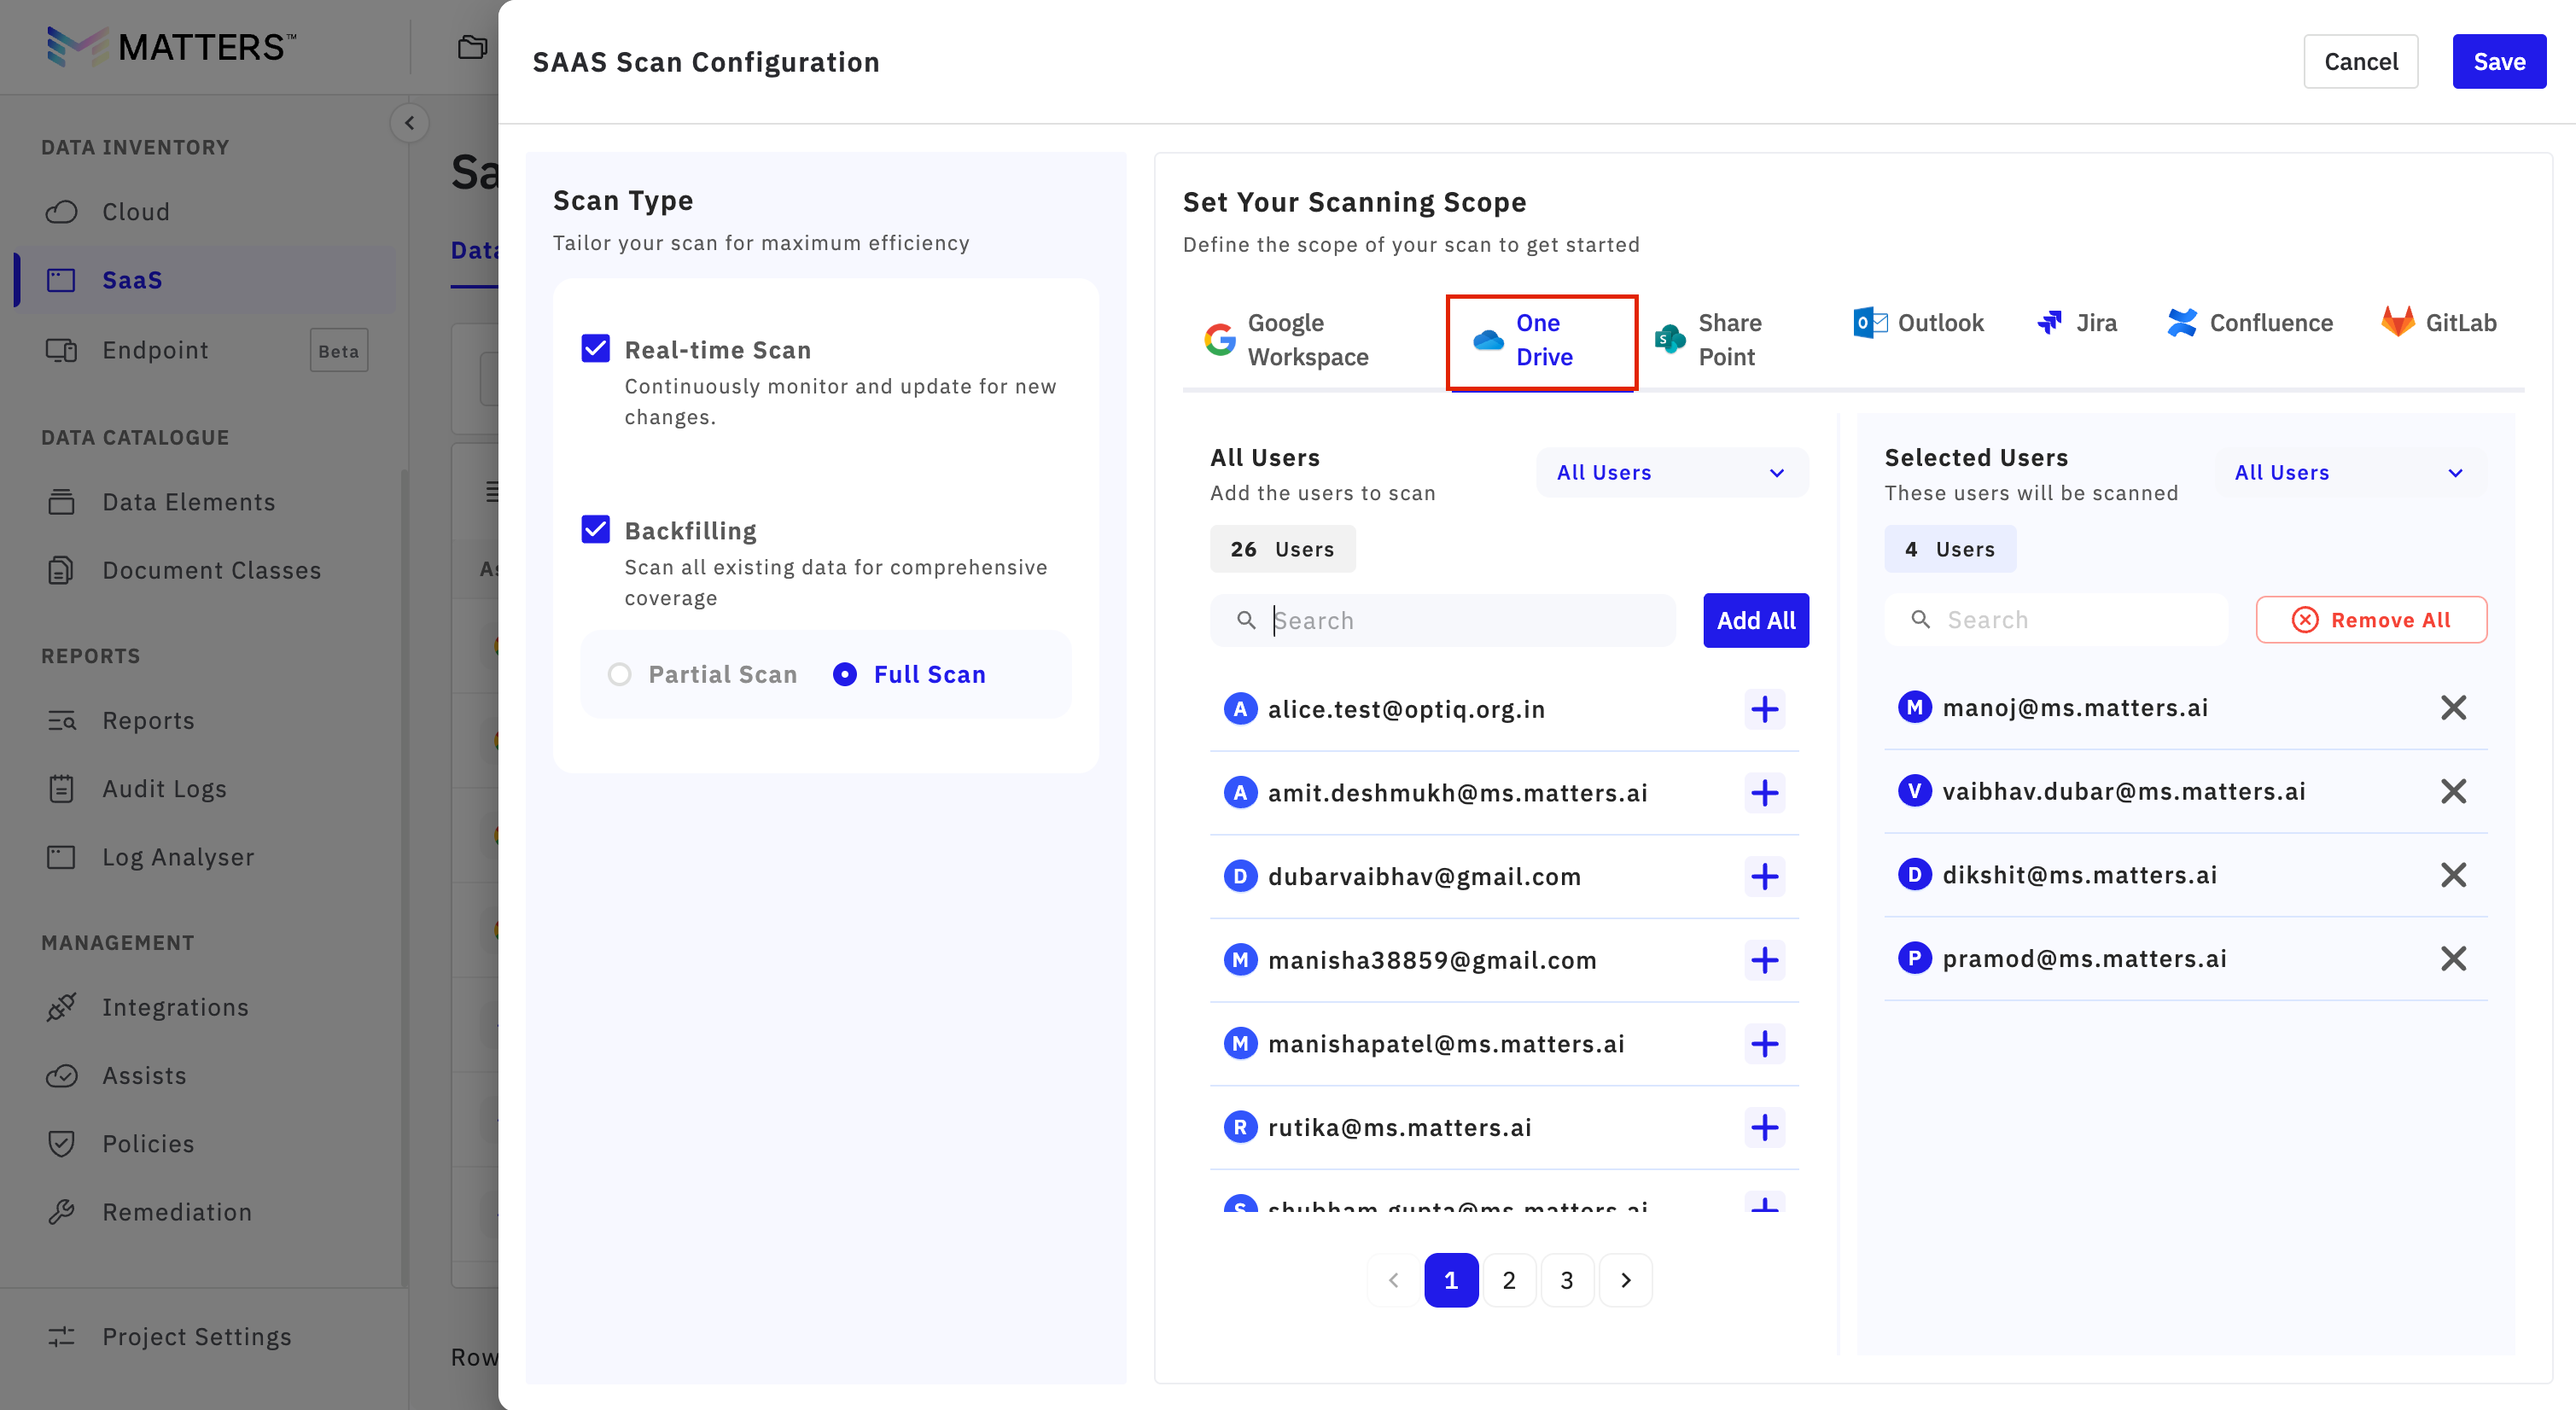Remove dikshit@ms.matters.ai from selected users

2453,875
